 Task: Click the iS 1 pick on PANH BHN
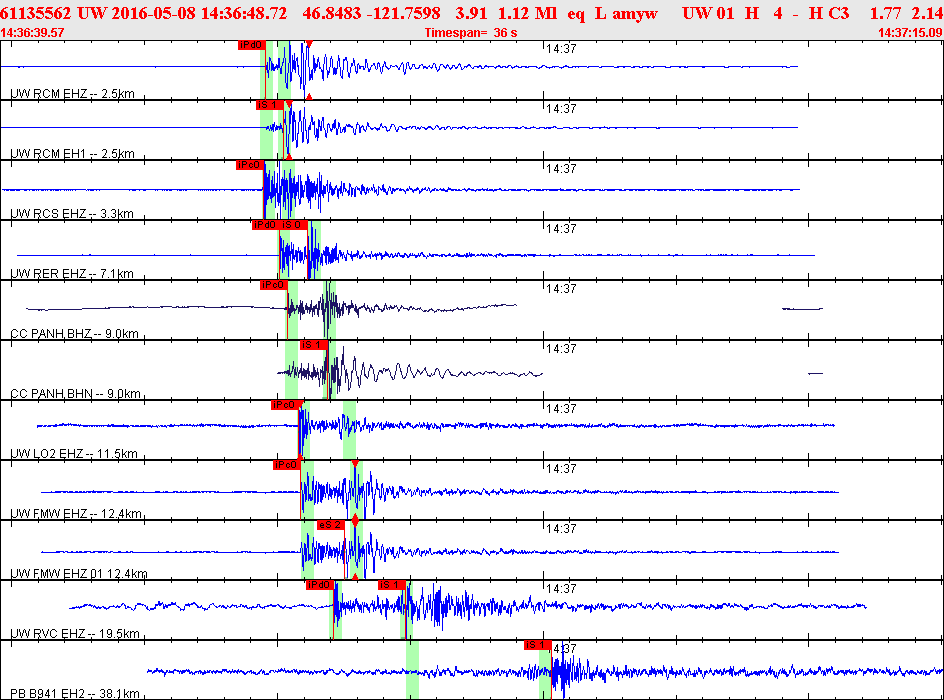click(314, 345)
